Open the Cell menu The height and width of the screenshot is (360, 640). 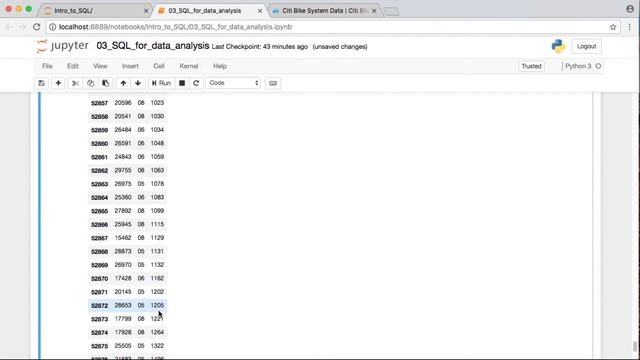(159, 66)
